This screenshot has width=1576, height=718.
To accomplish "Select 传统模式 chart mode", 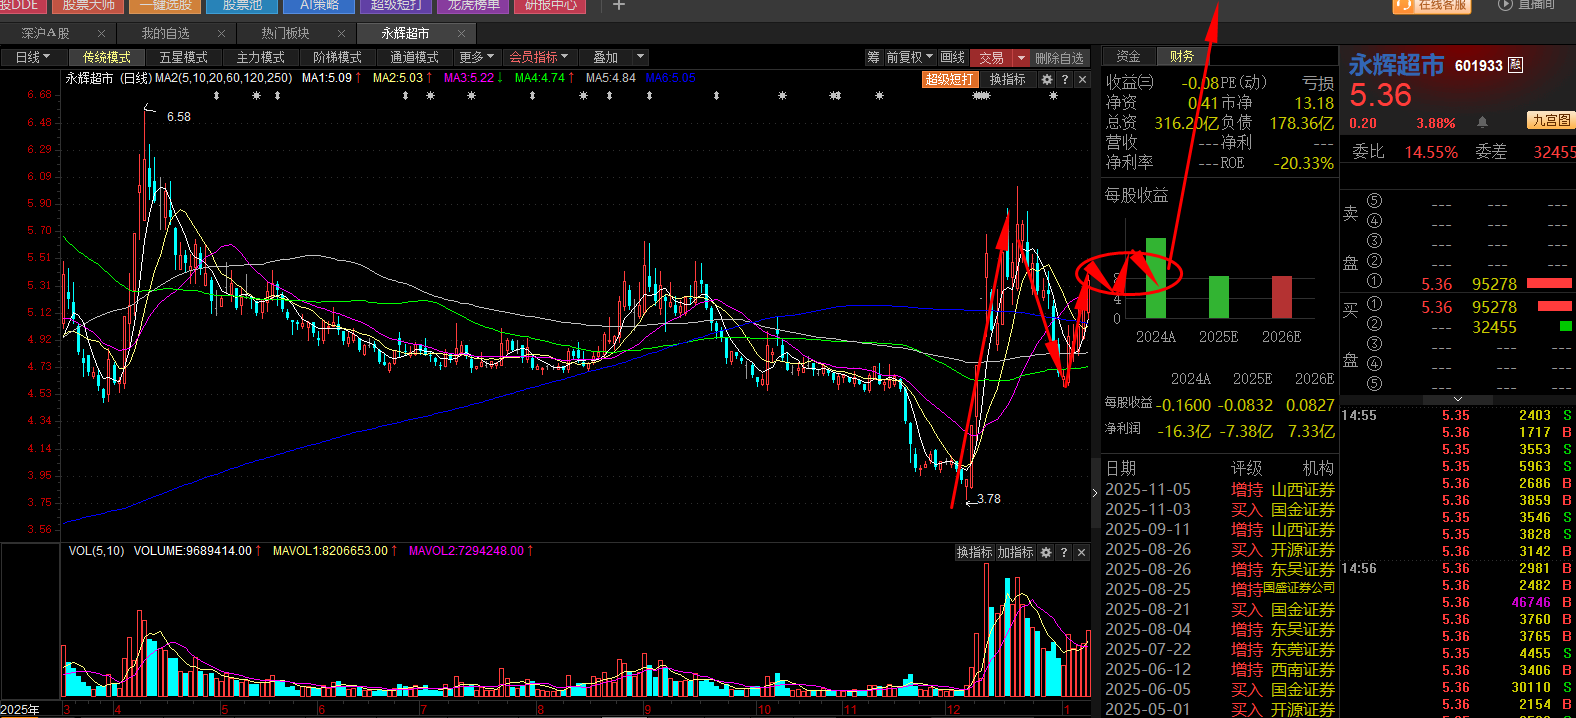I will point(107,57).
